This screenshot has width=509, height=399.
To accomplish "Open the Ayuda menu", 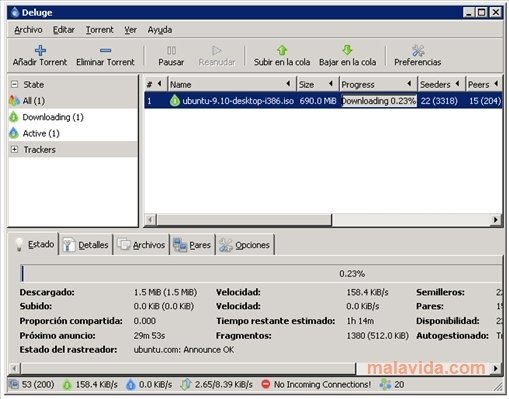I will click(x=160, y=30).
